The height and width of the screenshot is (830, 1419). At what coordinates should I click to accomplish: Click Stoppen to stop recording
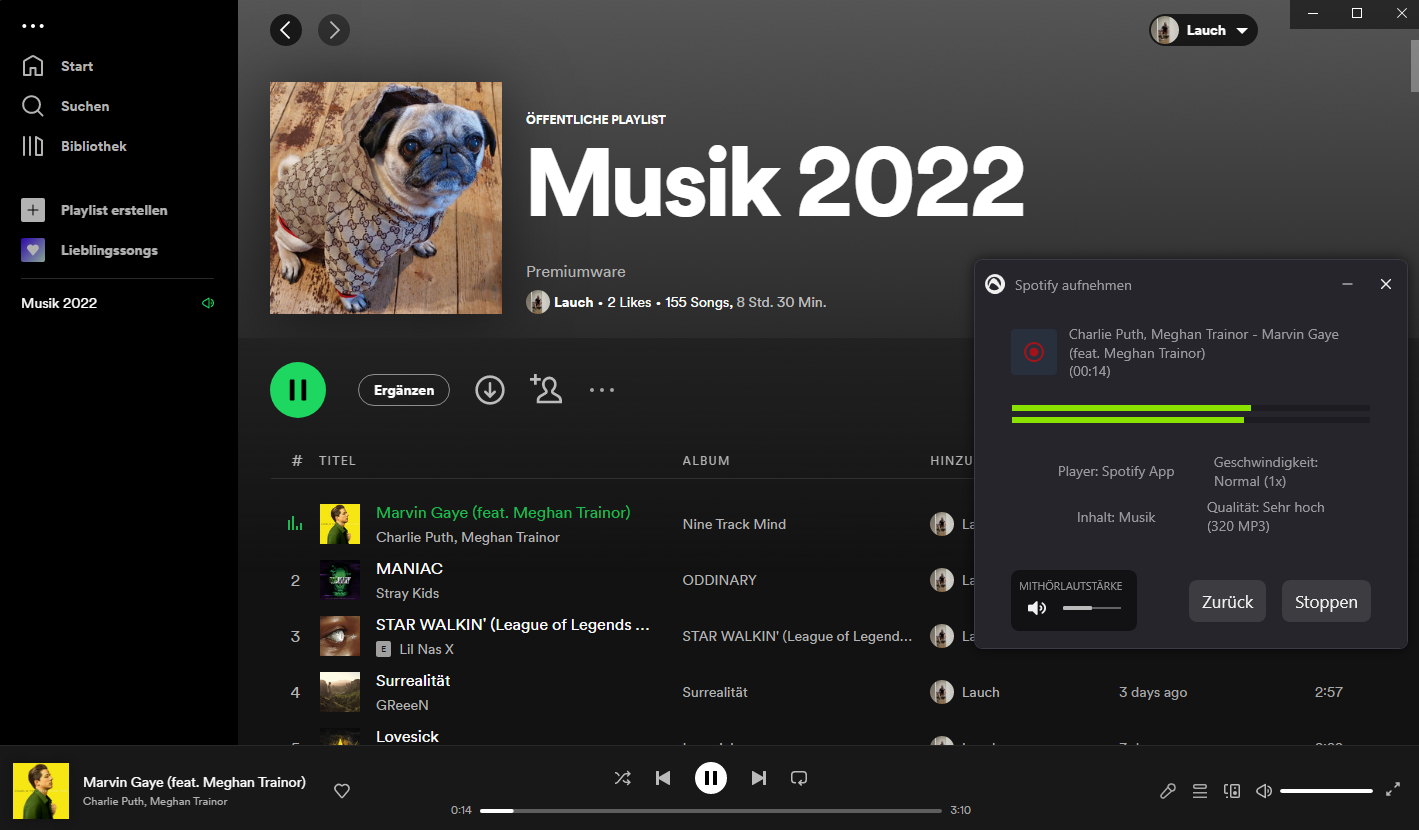(1326, 602)
